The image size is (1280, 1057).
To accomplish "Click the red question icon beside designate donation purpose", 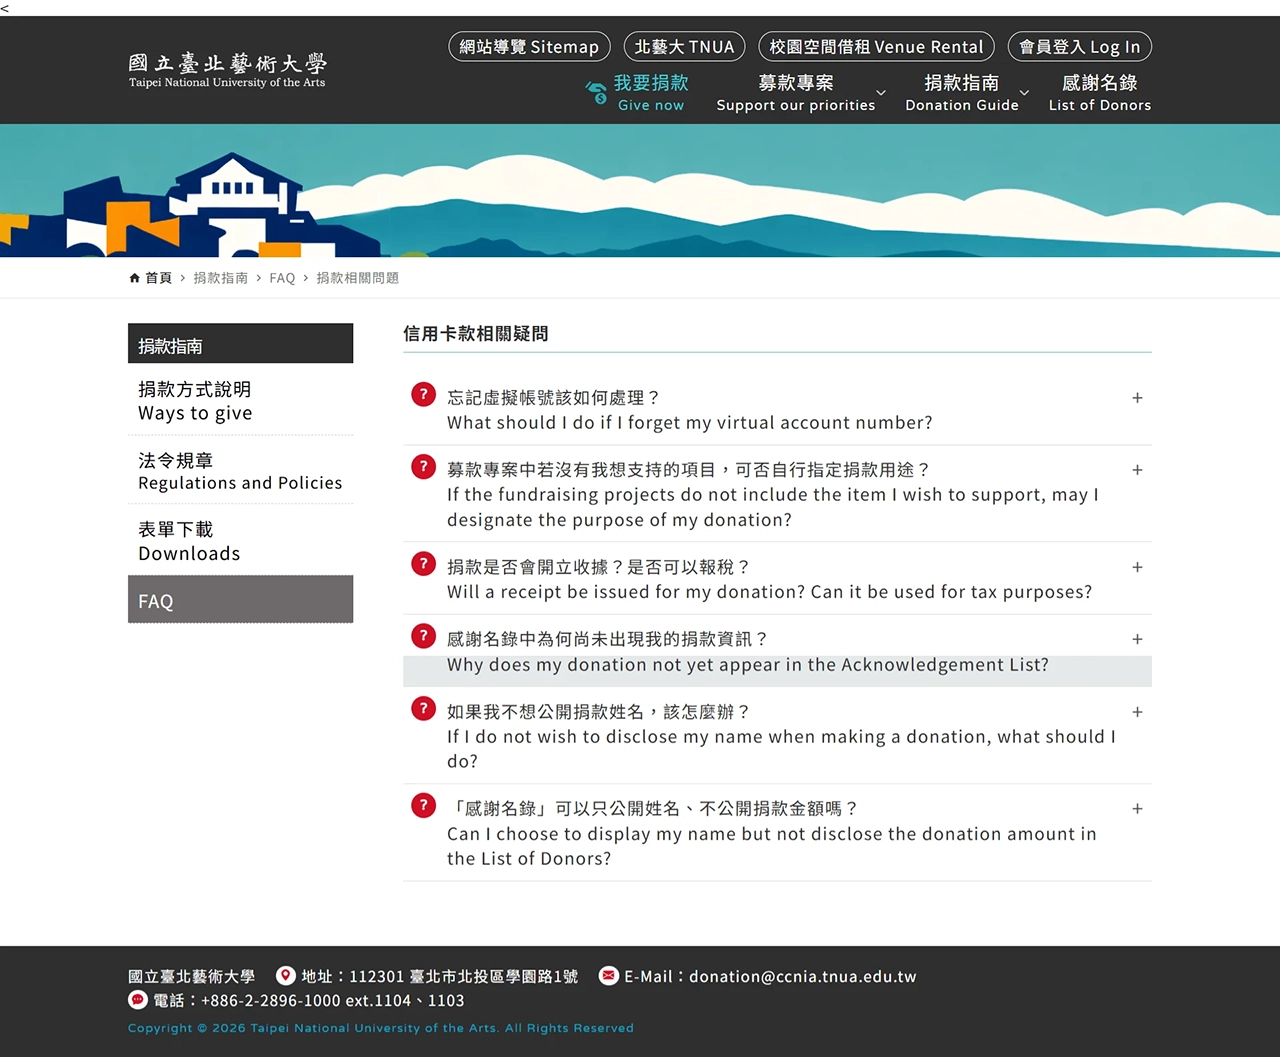I will tap(423, 466).
